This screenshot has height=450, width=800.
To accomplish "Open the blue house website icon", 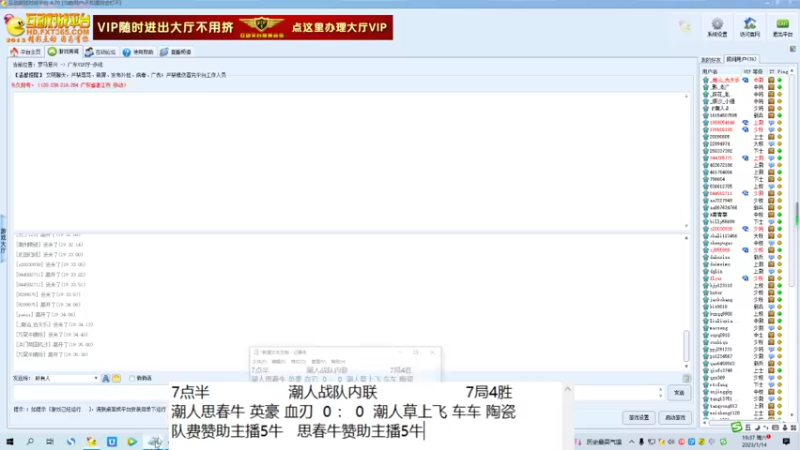I will (x=749, y=28).
